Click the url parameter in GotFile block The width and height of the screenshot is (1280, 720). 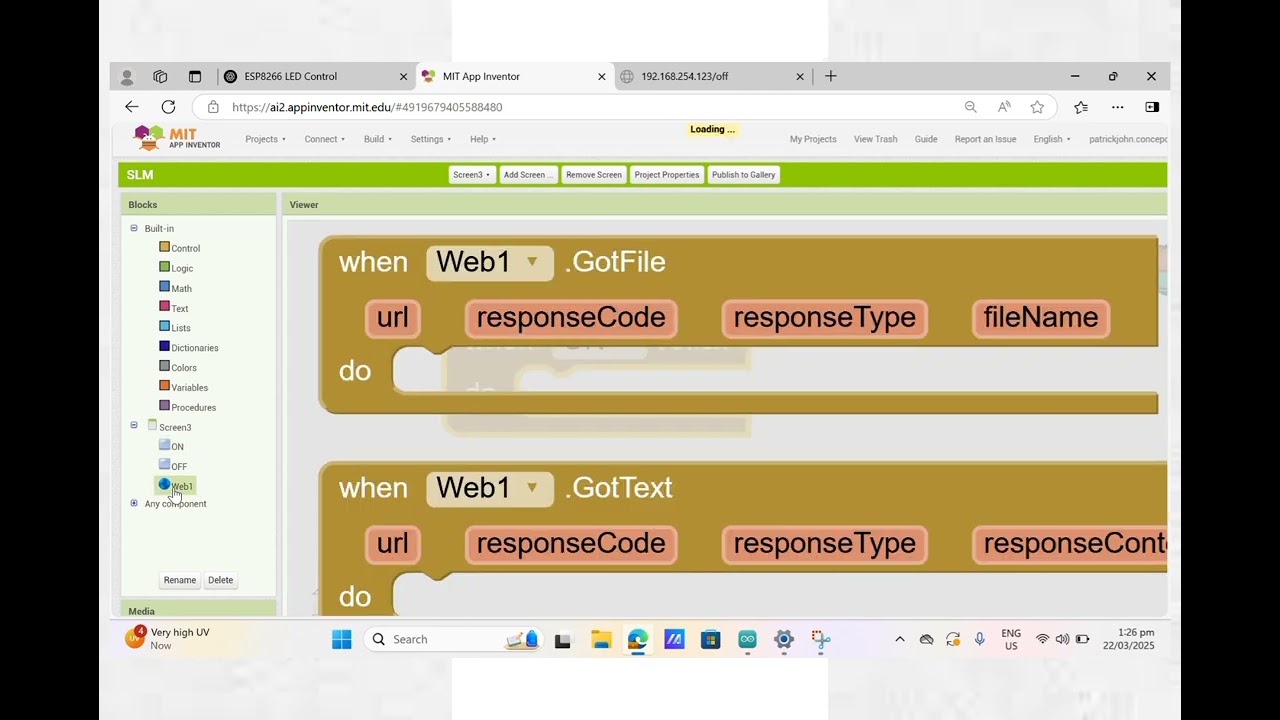pyautogui.click(x=393, y=319)
